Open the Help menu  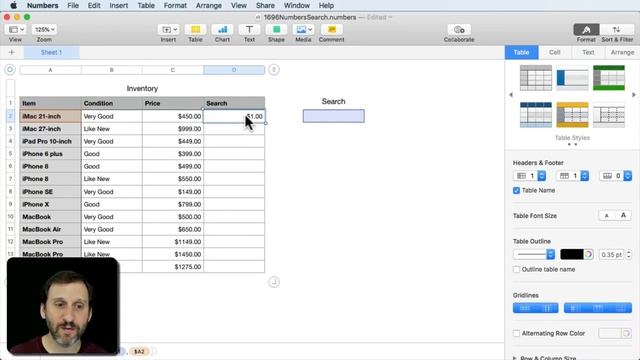[x=326, y=5]
